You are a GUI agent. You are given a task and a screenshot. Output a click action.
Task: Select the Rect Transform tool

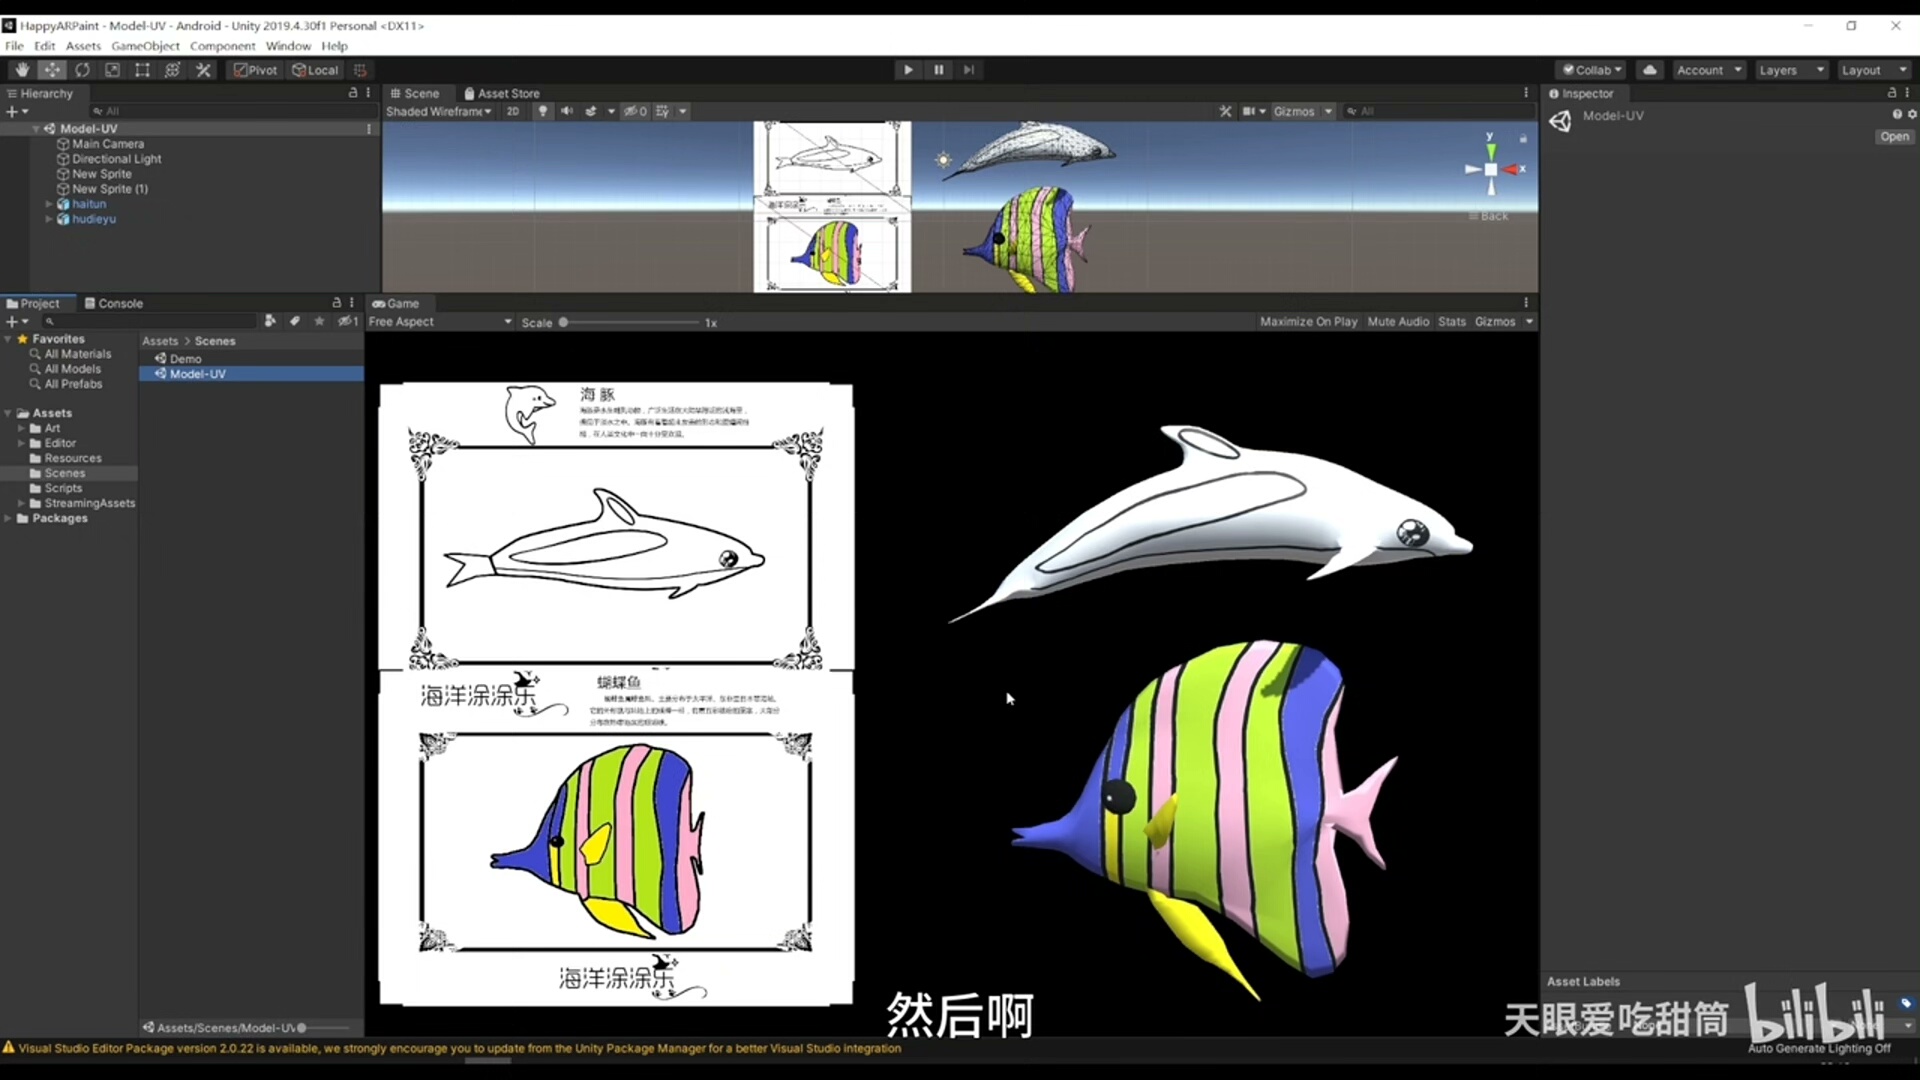142,70
